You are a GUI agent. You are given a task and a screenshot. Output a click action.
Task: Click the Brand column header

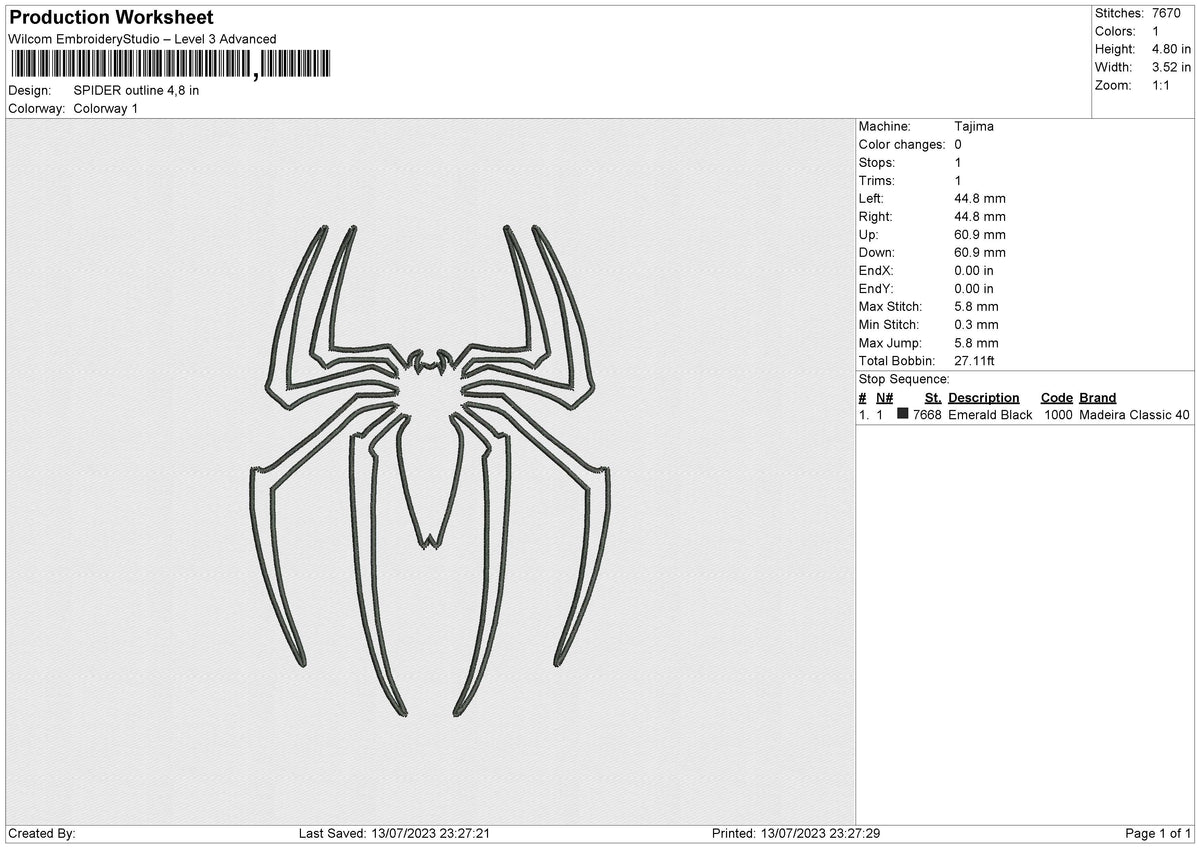click(1098, 398)
